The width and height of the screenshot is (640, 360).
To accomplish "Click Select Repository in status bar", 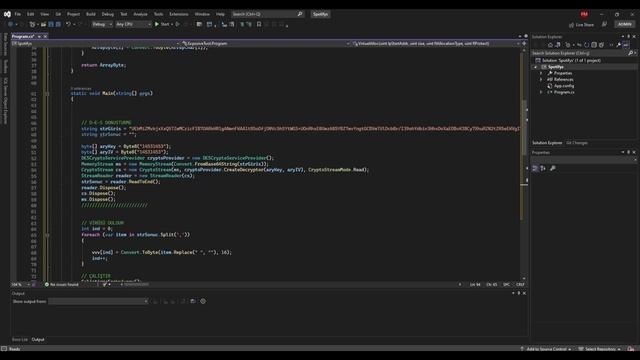I will (600, 349).
